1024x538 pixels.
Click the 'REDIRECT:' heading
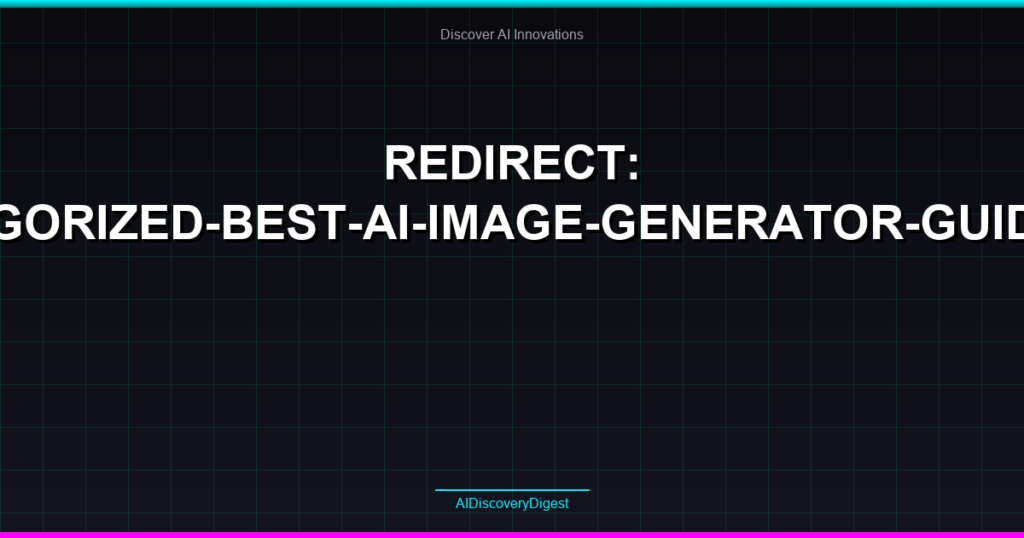tap(512, 163)
